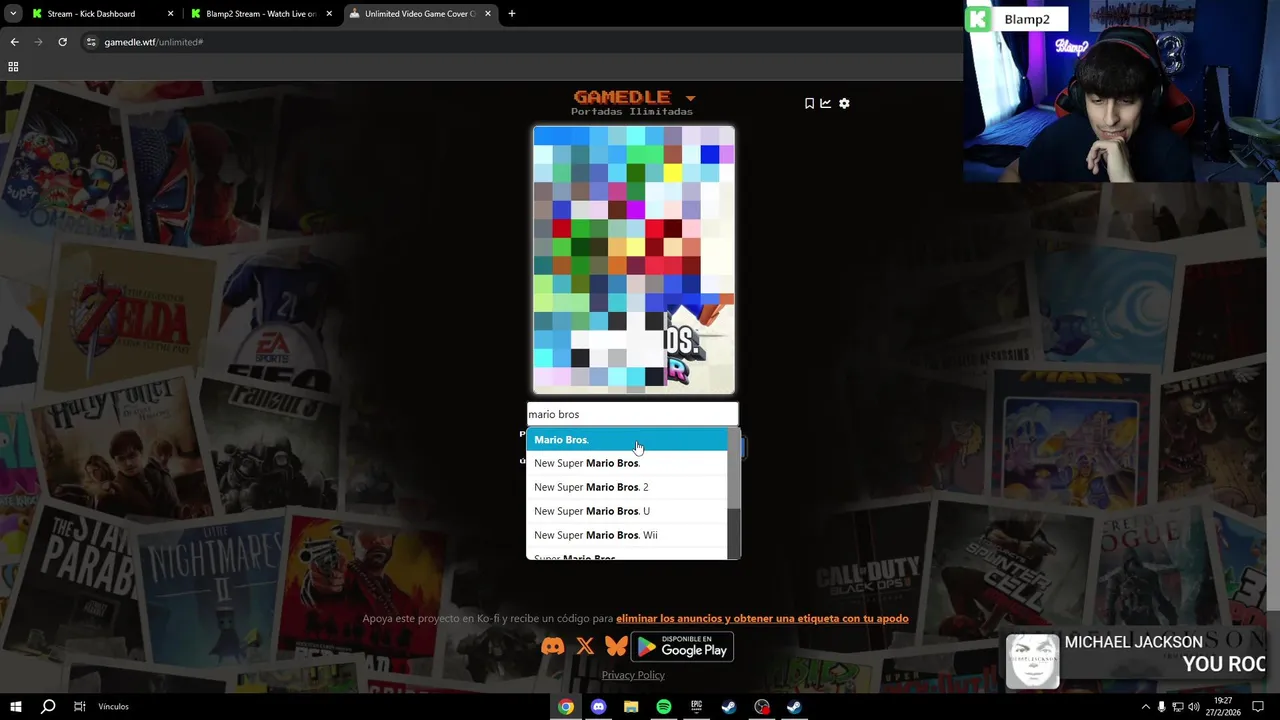This screenshot has width=1280, height=720.
Task: Click the gamedle.wtf/unlimited address bar
Action: (520, 42)
